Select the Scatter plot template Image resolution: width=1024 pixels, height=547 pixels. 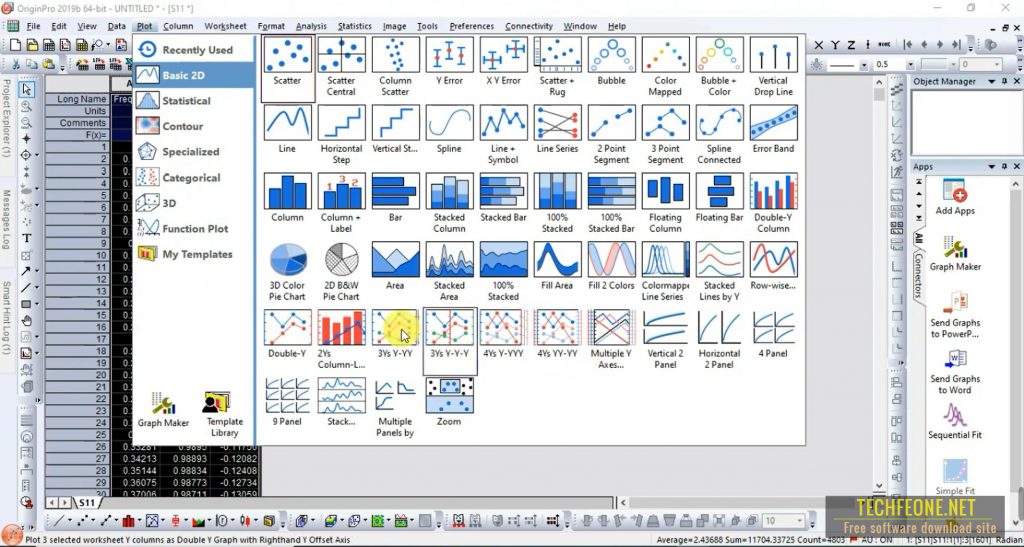click(x=287, y=63)
